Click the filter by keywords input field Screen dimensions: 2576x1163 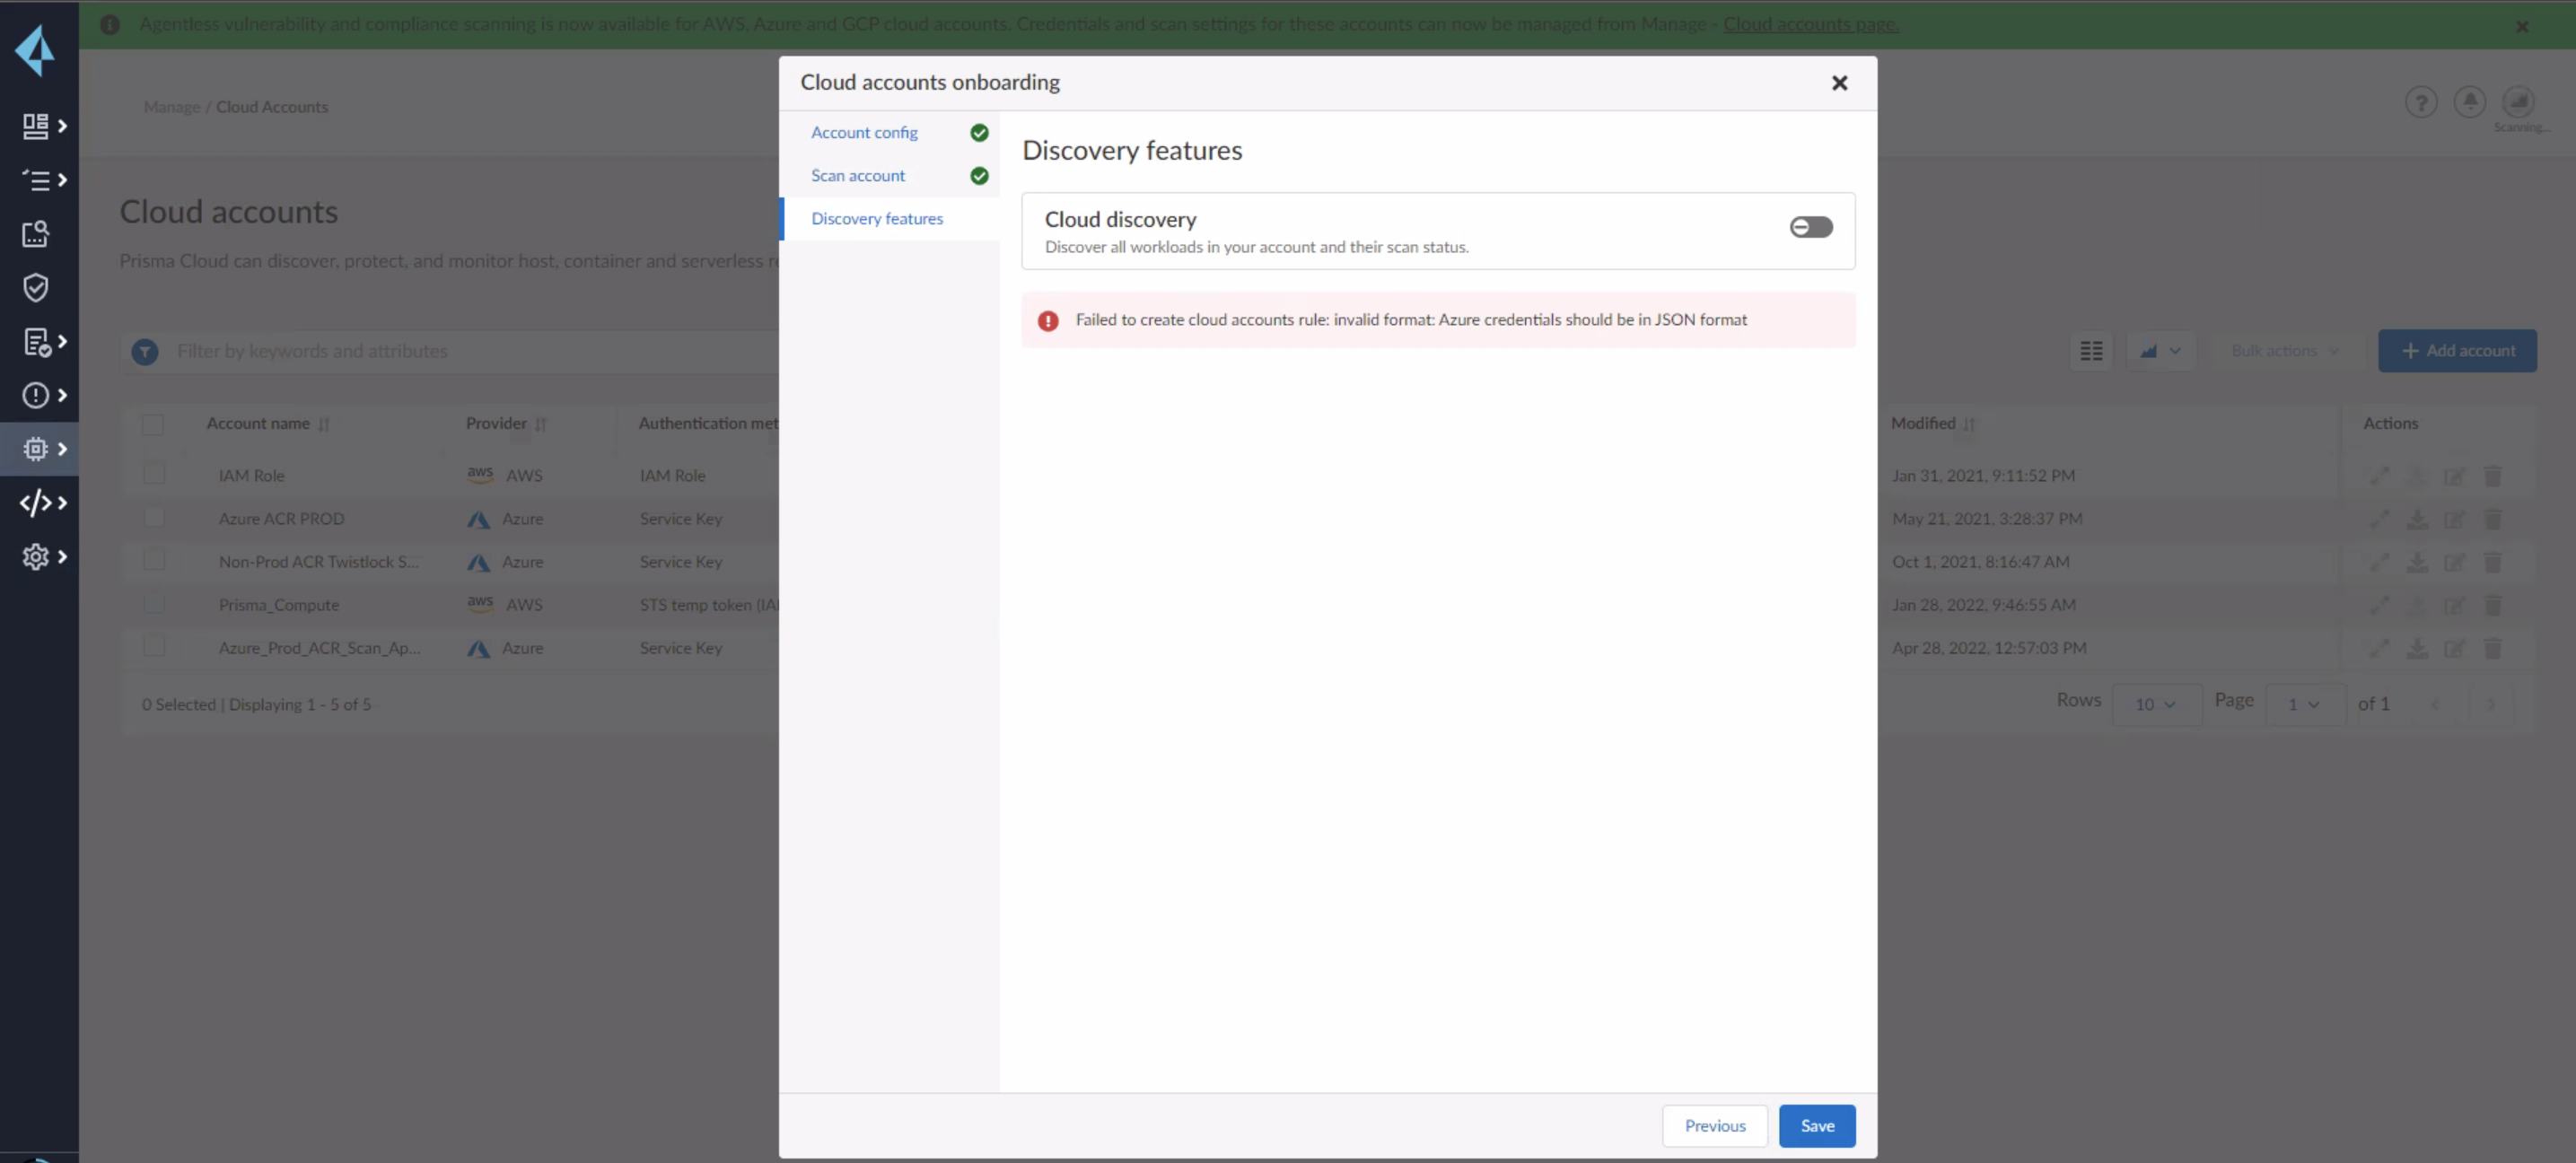(x=400, y=351)
